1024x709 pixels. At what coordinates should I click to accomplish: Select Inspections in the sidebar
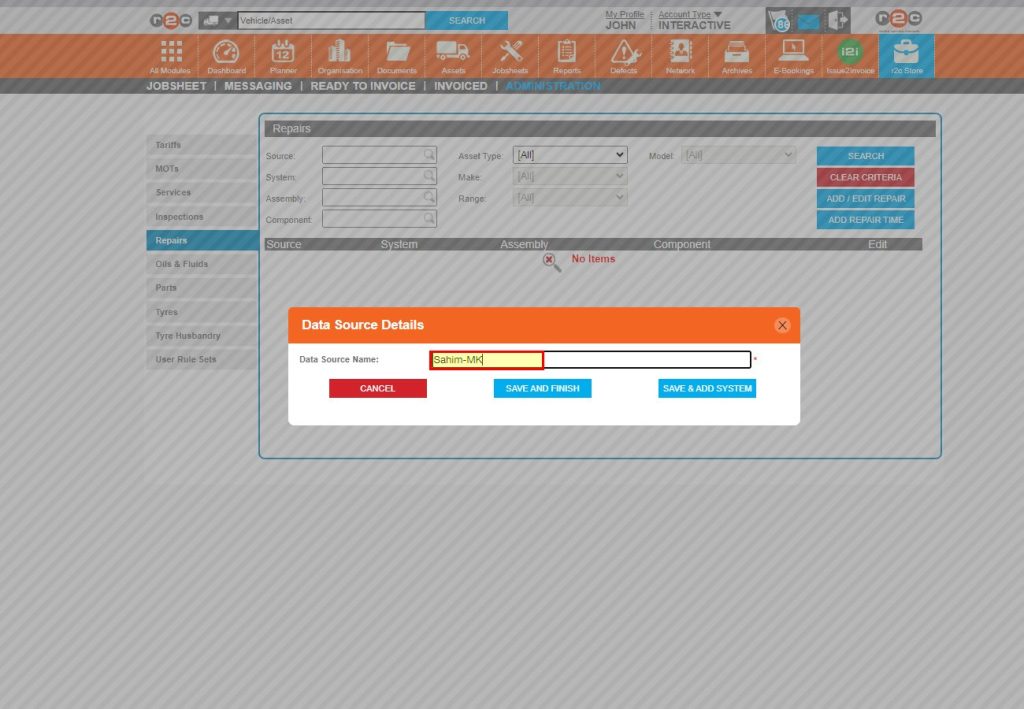(x=202, y=217)
